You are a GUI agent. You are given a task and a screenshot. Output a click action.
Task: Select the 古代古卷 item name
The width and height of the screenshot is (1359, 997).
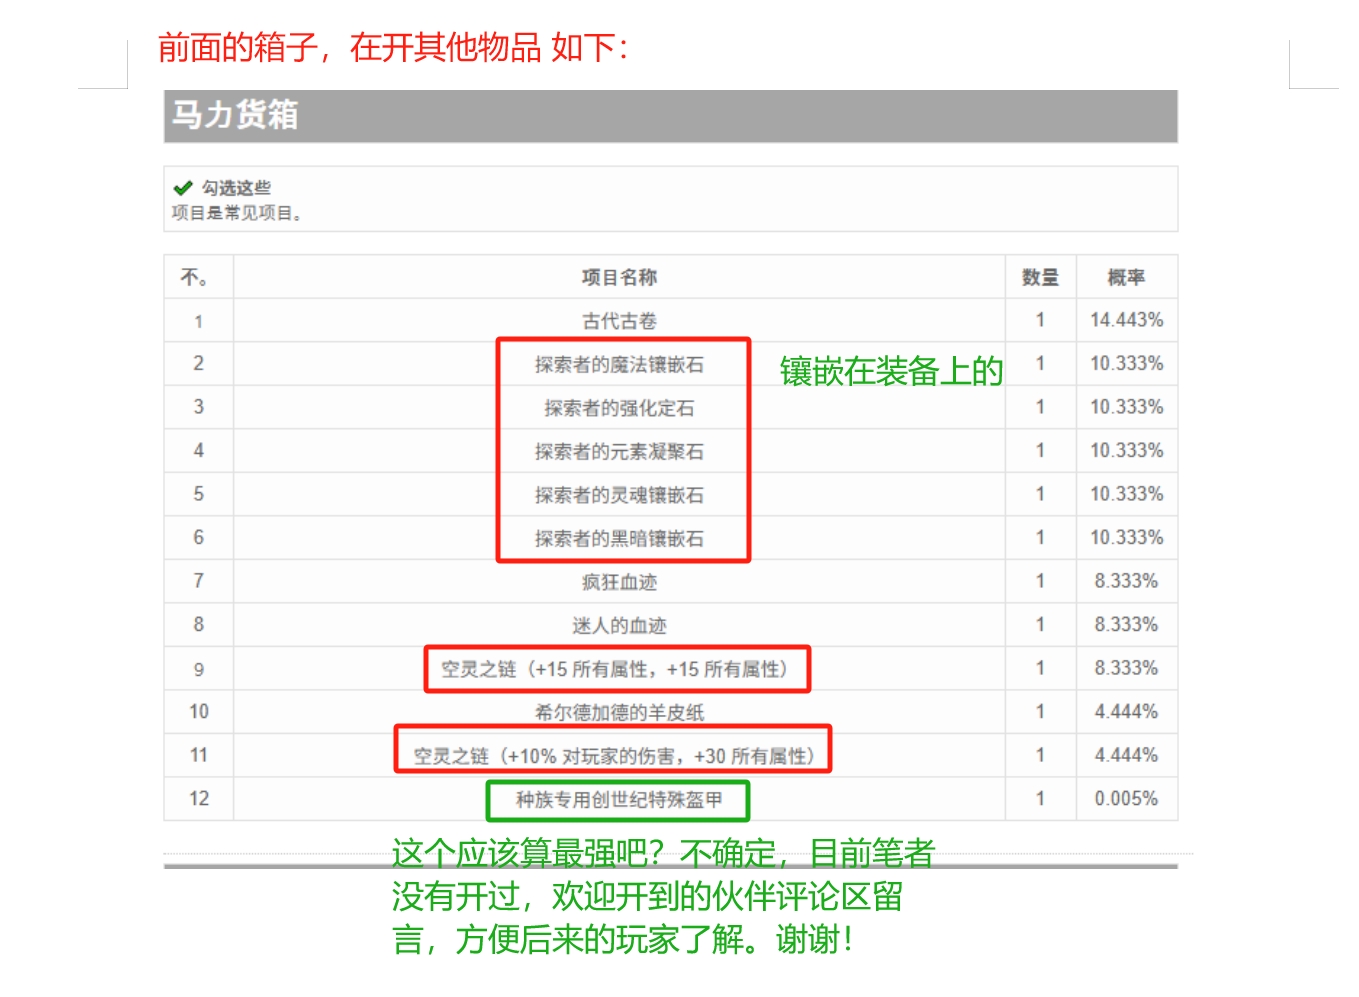[x=619, y=321]
